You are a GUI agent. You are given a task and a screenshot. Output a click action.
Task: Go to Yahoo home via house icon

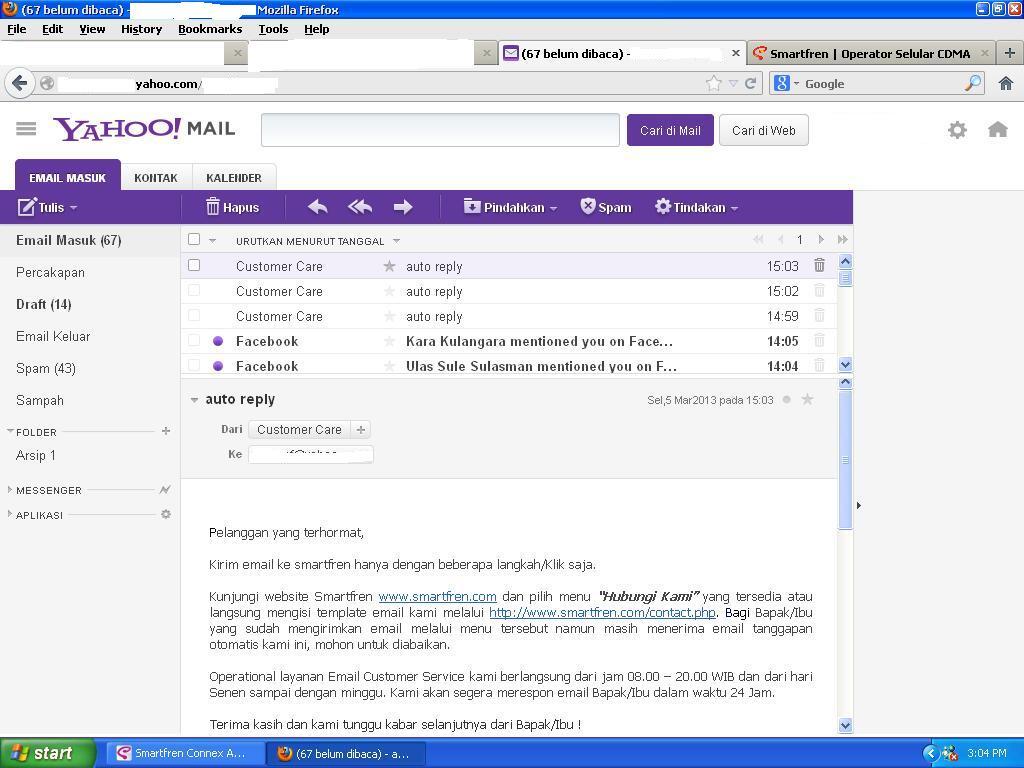pyautogui.click(x=997, y=130)
